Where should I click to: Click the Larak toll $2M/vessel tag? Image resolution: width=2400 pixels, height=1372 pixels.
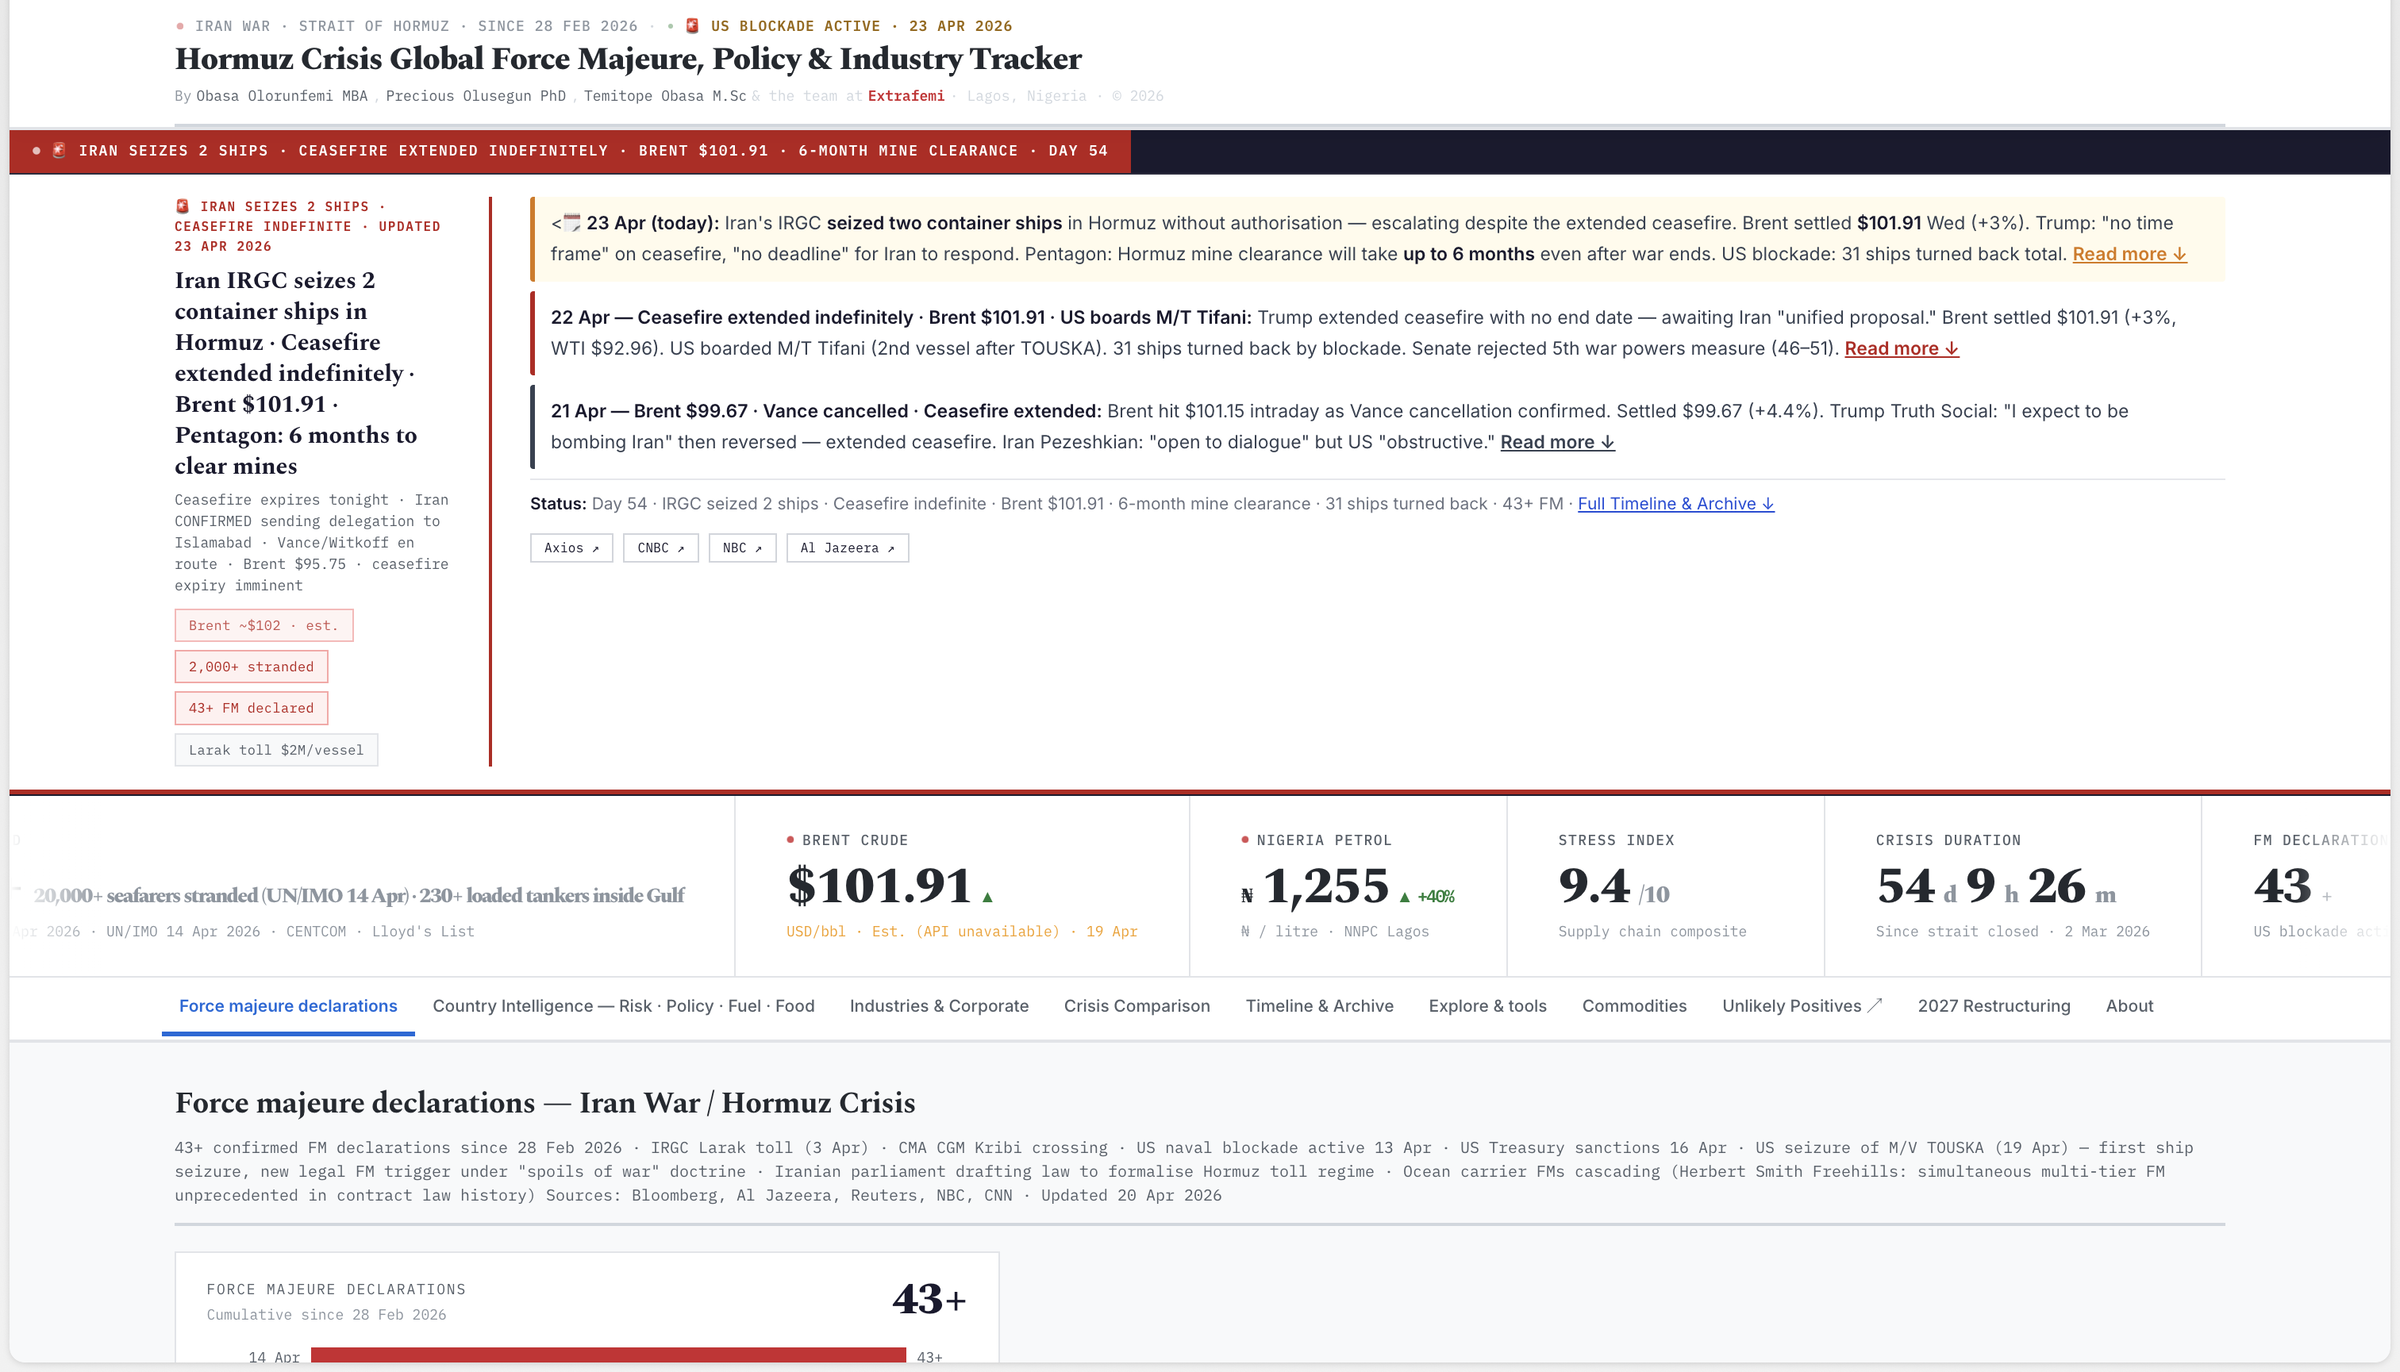pyautogui.click(x=276, y=750)
